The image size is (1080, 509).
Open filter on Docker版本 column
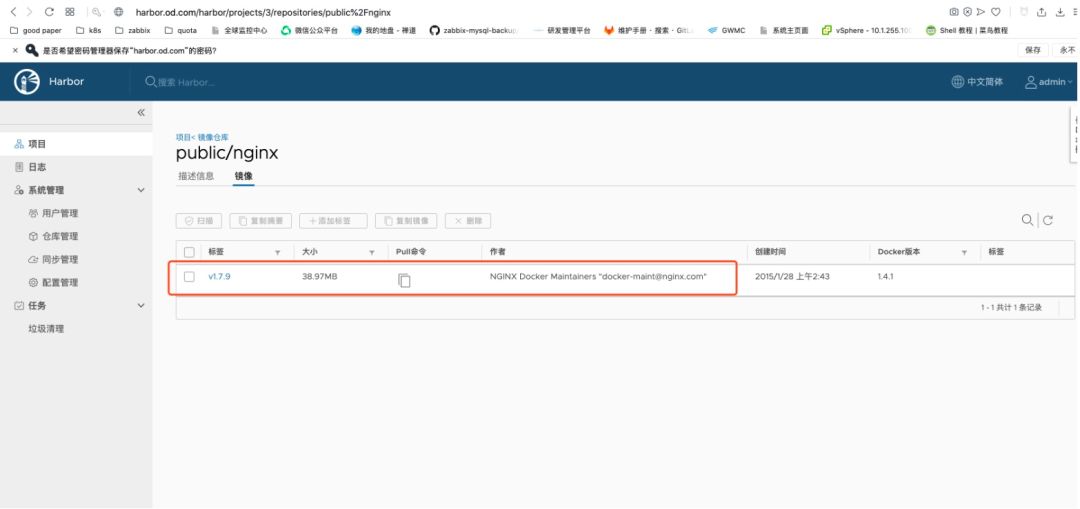[964, 253]
